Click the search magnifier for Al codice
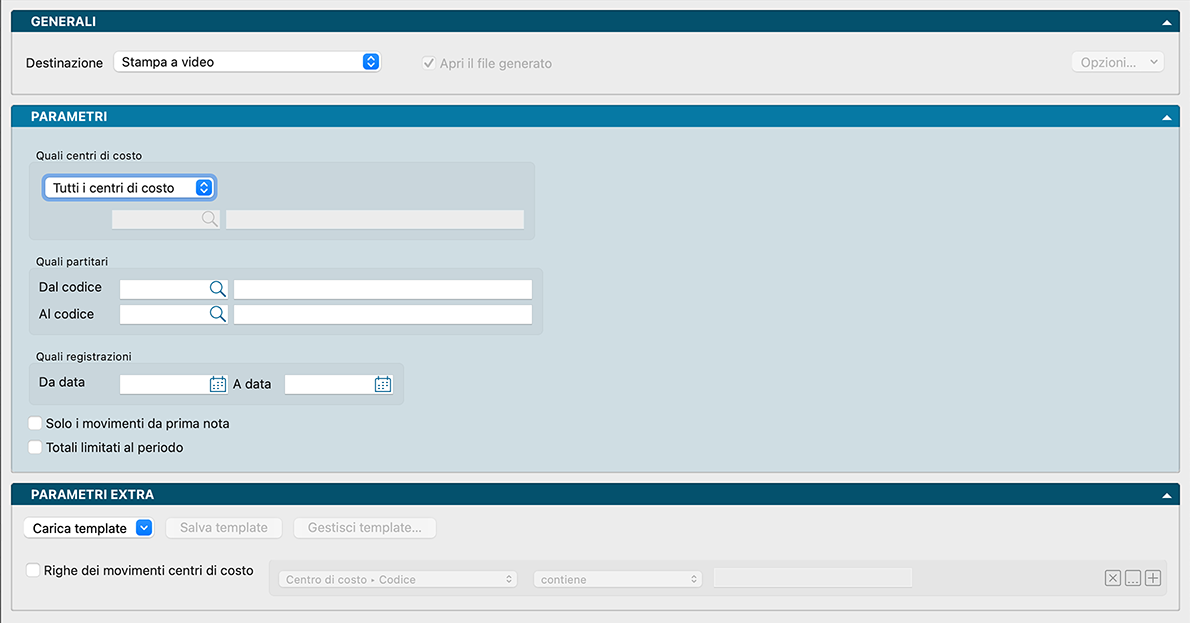Viewport: 1190px width, 623px height. click(x=217, y=314)
